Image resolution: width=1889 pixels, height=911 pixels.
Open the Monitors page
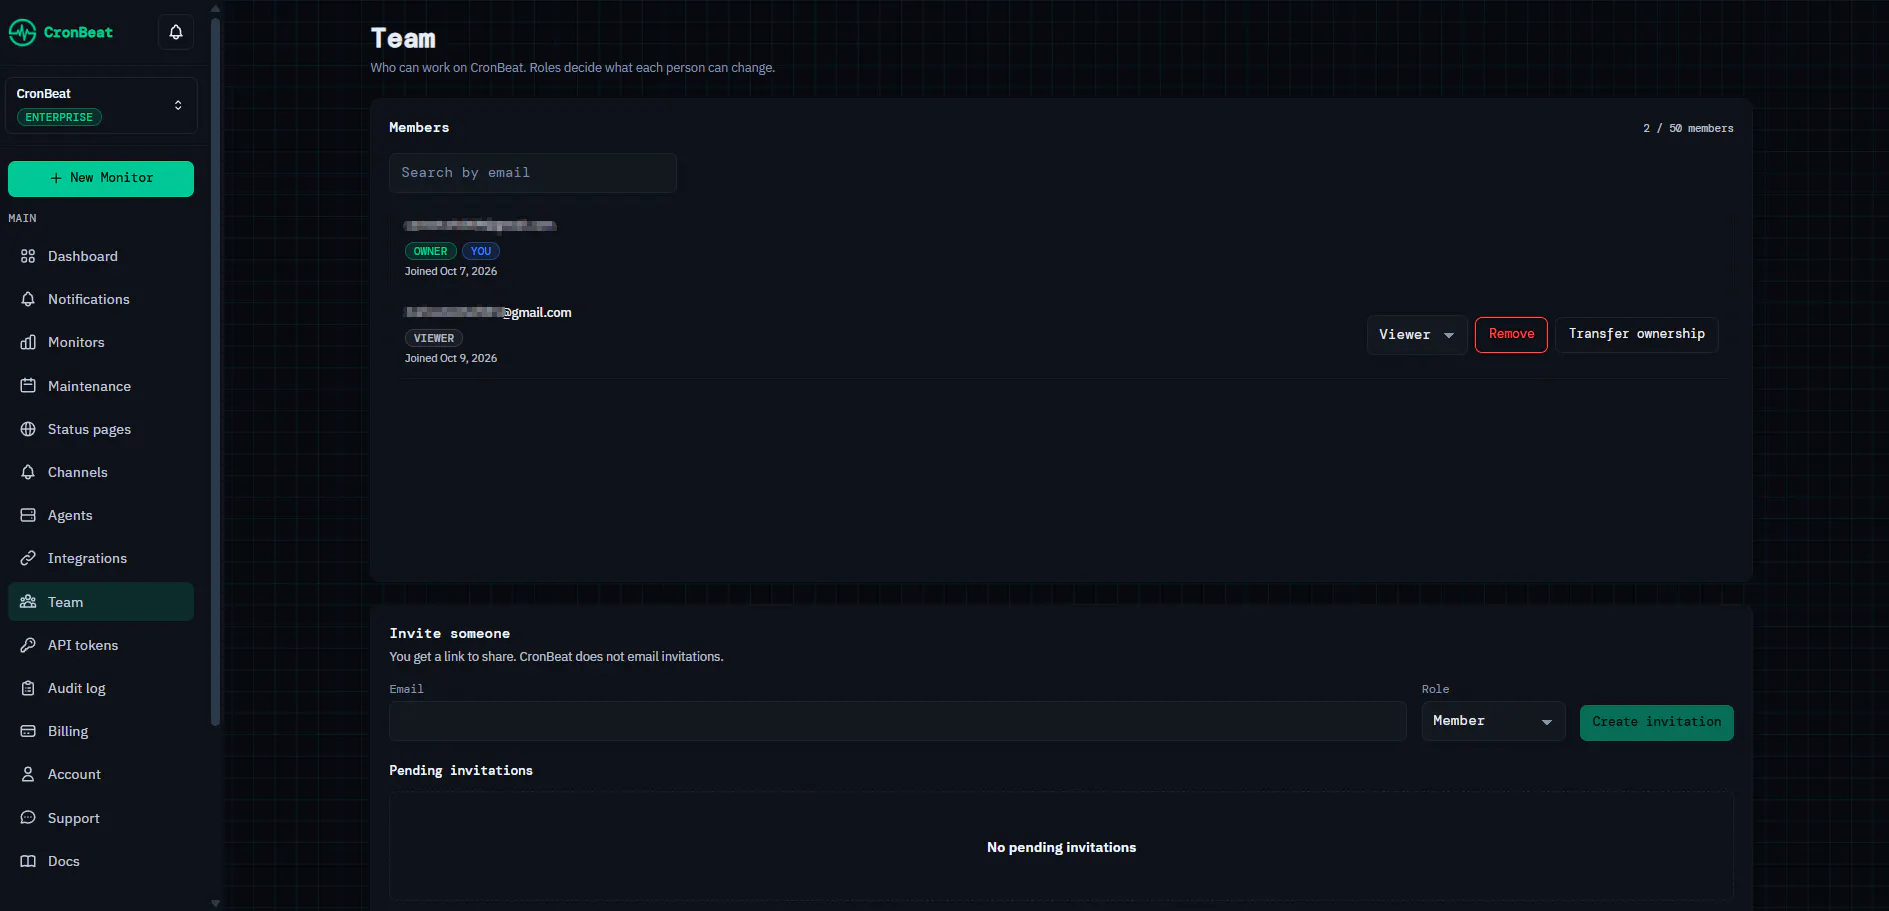point(101,342)
